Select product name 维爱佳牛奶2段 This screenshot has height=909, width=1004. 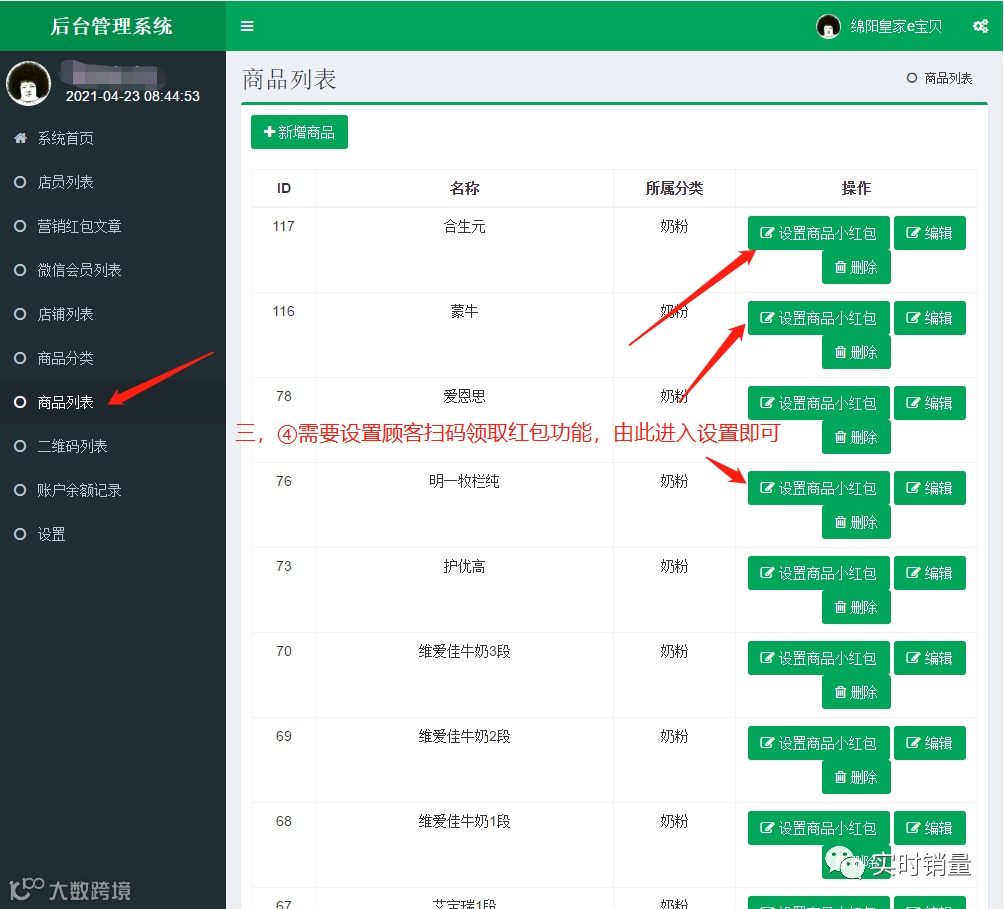pos(464,736)
